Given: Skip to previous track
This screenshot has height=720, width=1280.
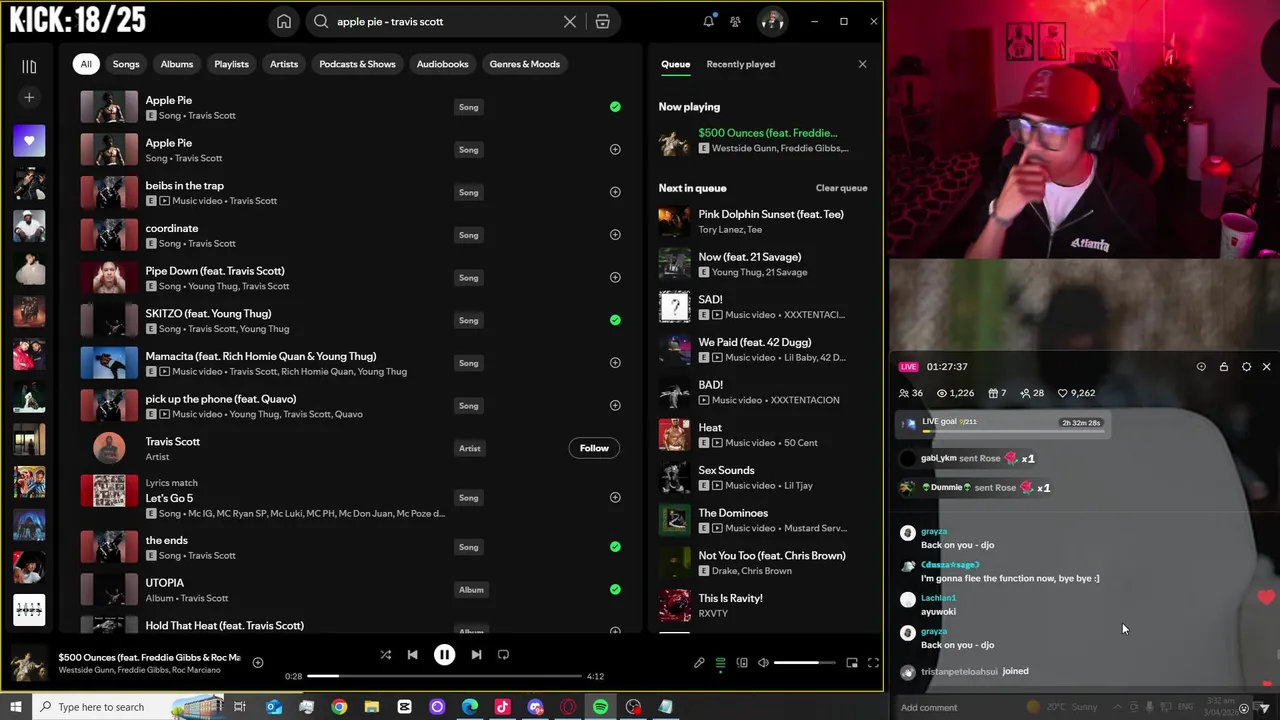Looking at the screenshot, I should tap(412, 655).
